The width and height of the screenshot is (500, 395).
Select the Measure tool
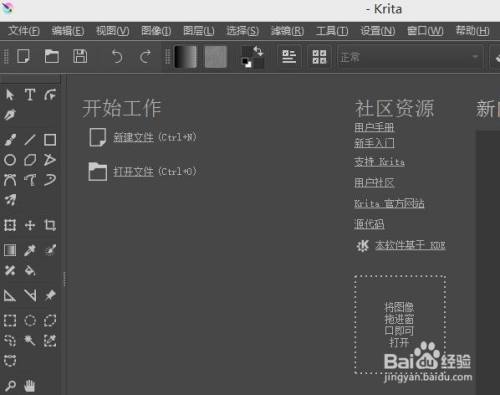pos(30,295)
